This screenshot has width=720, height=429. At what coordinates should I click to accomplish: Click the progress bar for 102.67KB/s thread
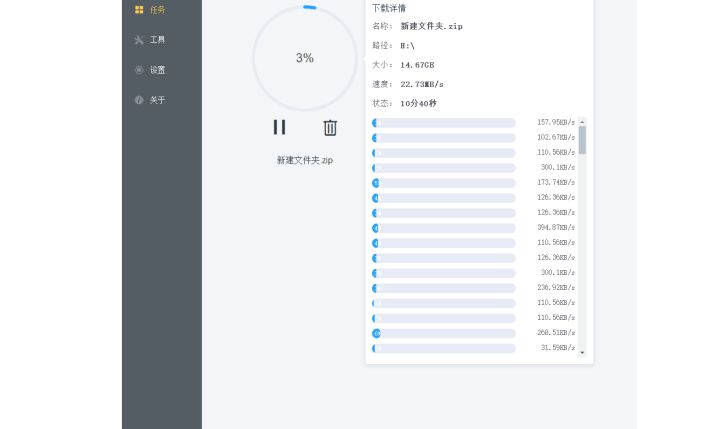coord(444,138)
